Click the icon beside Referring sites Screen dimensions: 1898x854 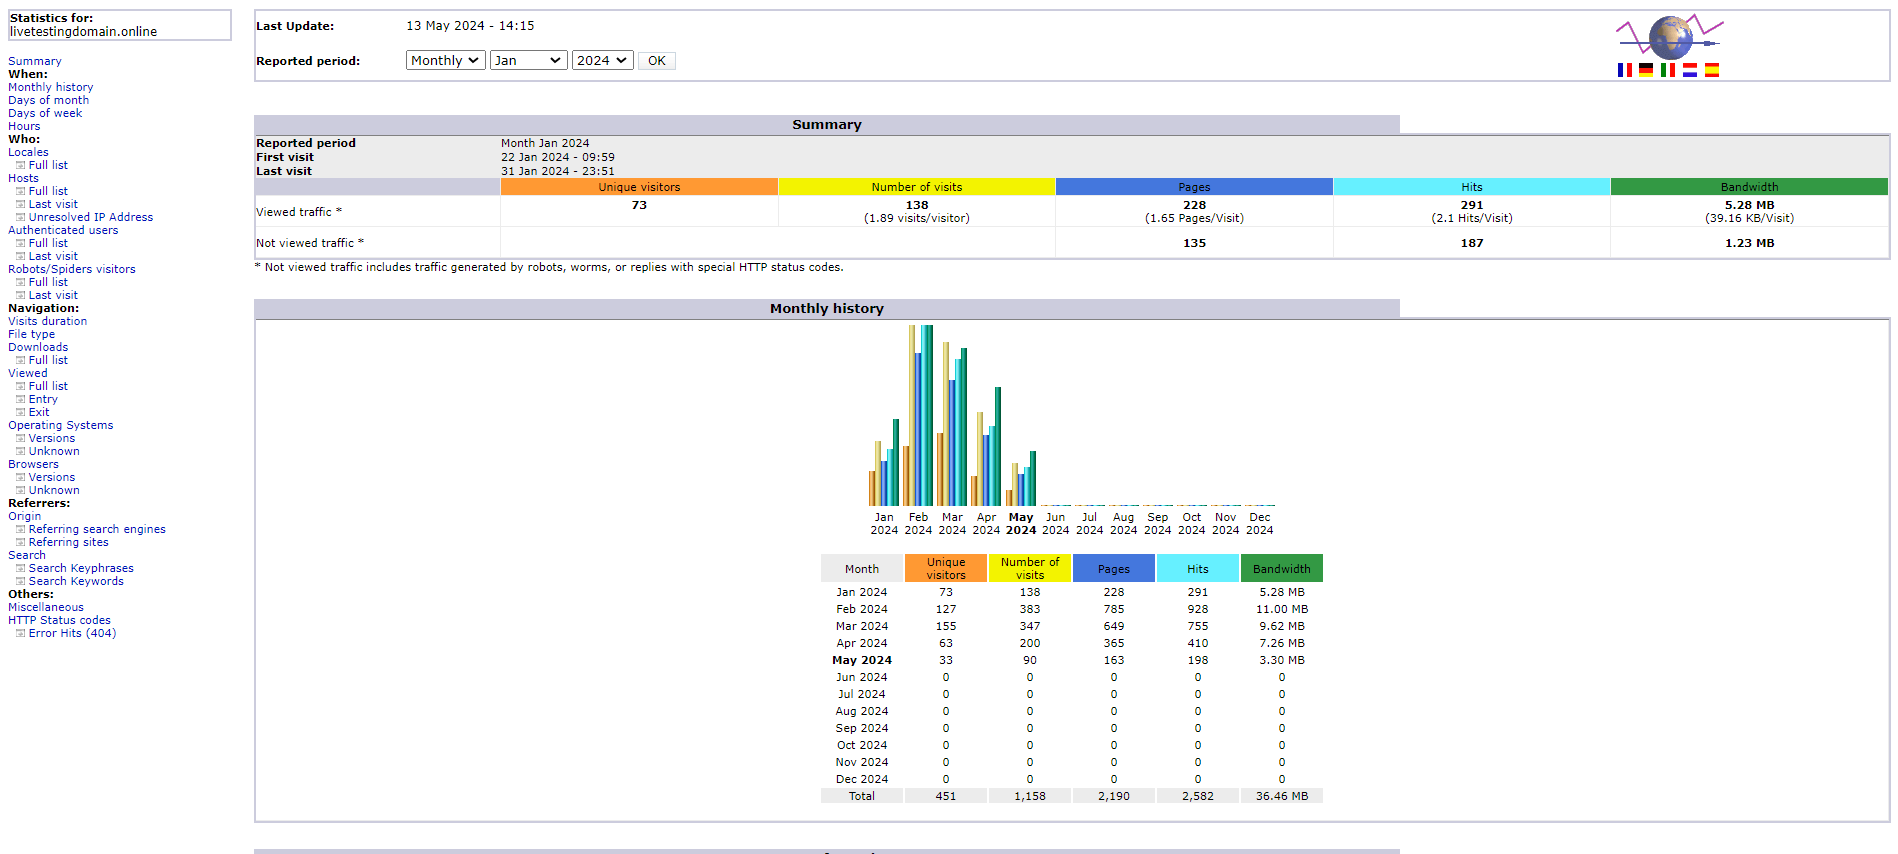[x=20, y=542]
